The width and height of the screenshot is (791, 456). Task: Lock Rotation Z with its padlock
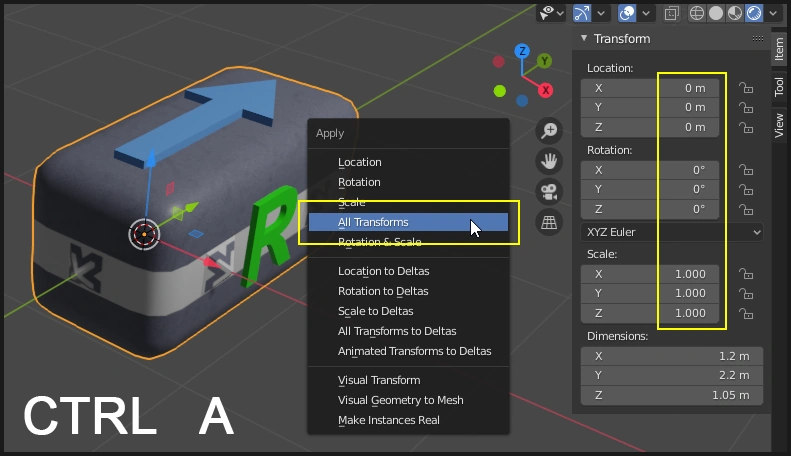point(746,209)
